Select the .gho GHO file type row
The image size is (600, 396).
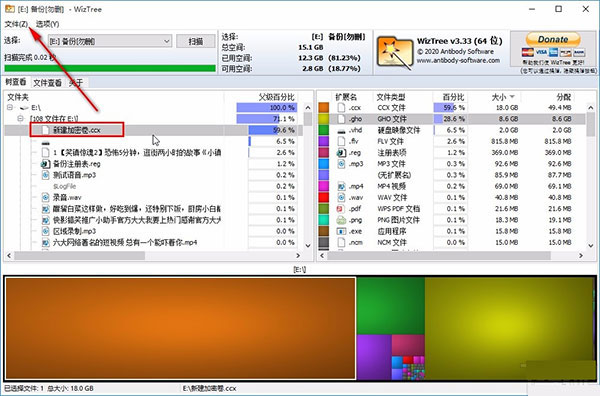(452, 119)
